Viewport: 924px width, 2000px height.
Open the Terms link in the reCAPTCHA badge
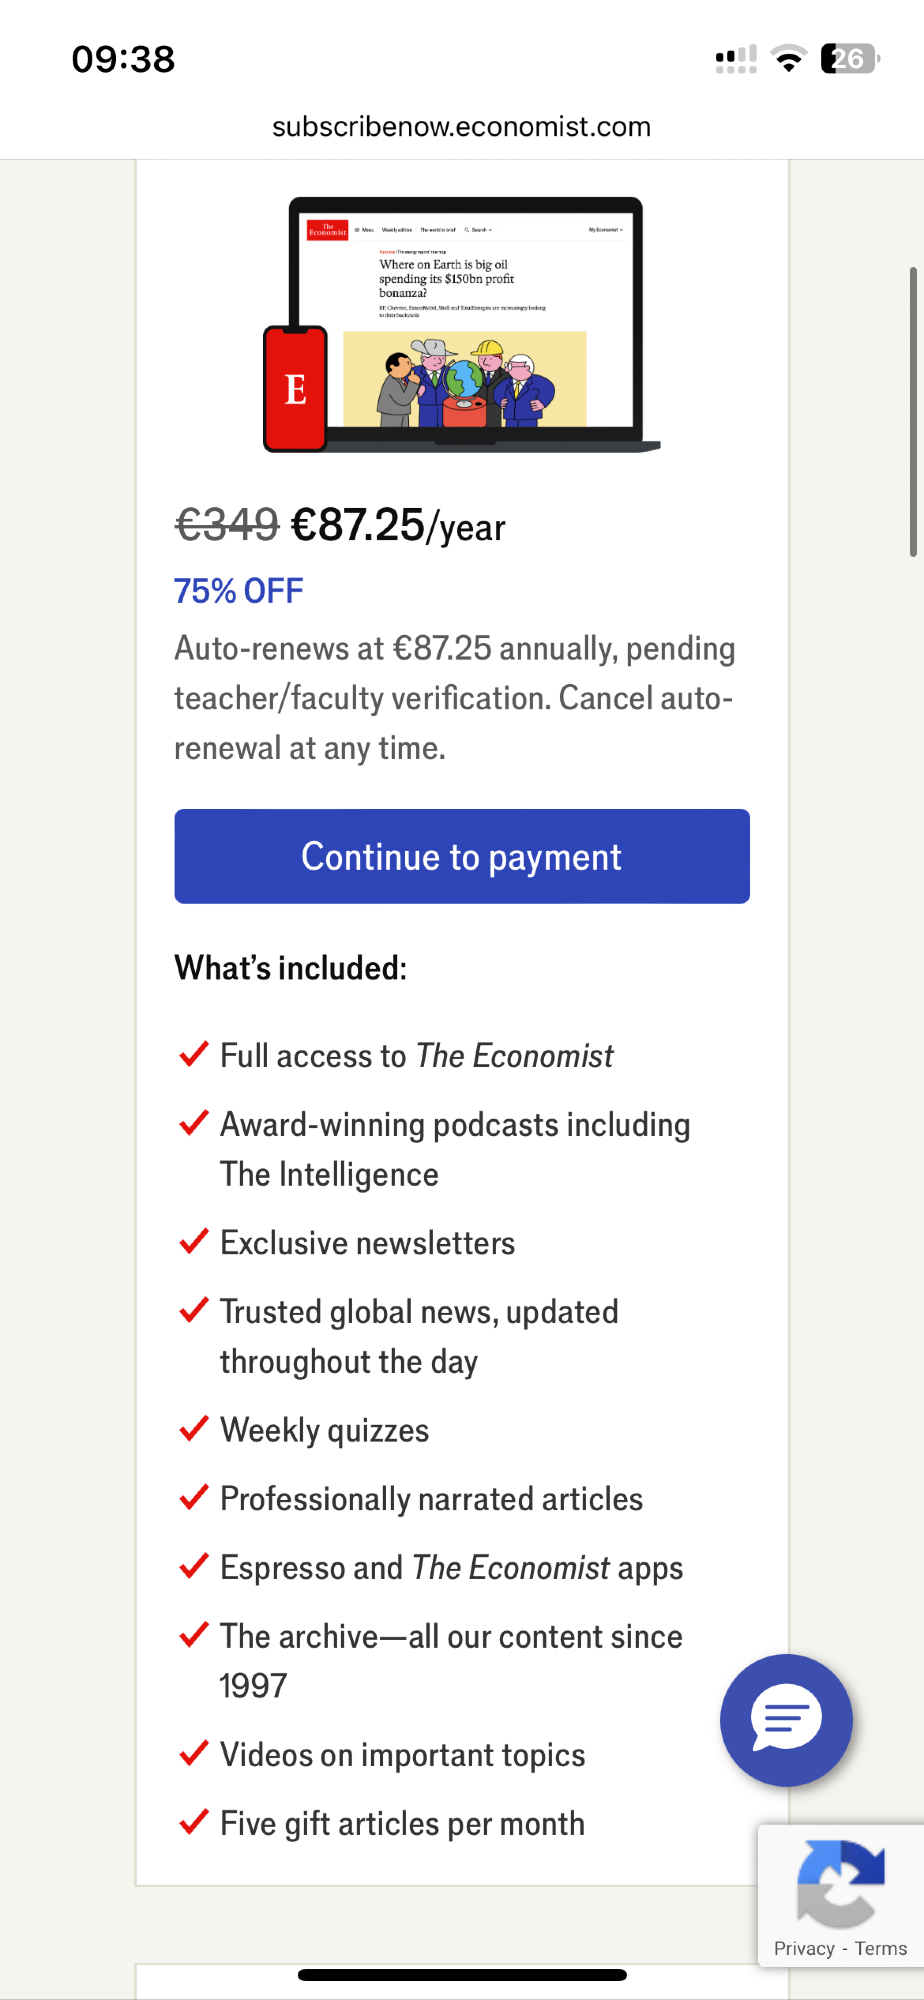coord(881,1948)
